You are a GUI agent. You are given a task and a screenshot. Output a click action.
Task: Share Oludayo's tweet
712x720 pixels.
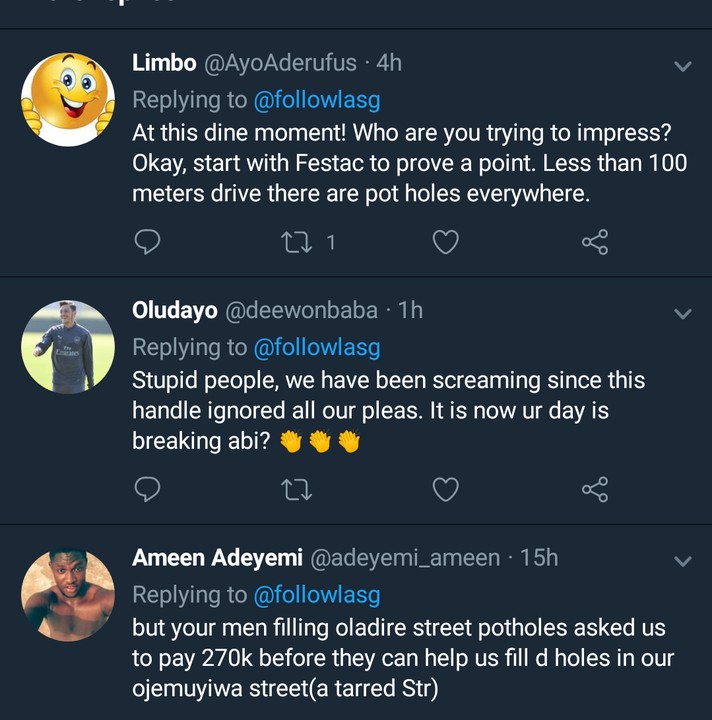[595, 489]
